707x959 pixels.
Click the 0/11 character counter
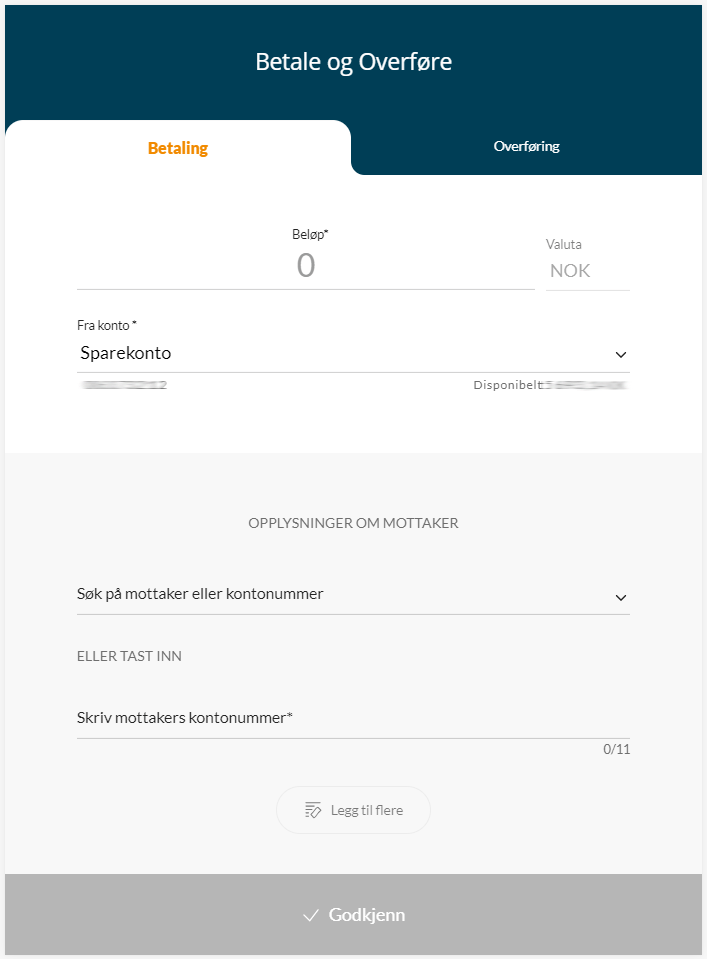coord(616,749)
